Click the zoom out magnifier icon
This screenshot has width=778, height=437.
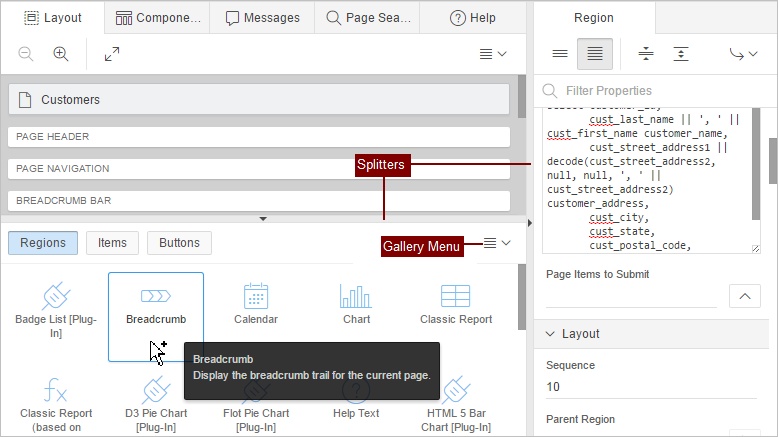pyautogui.click(x=26, y=54)
